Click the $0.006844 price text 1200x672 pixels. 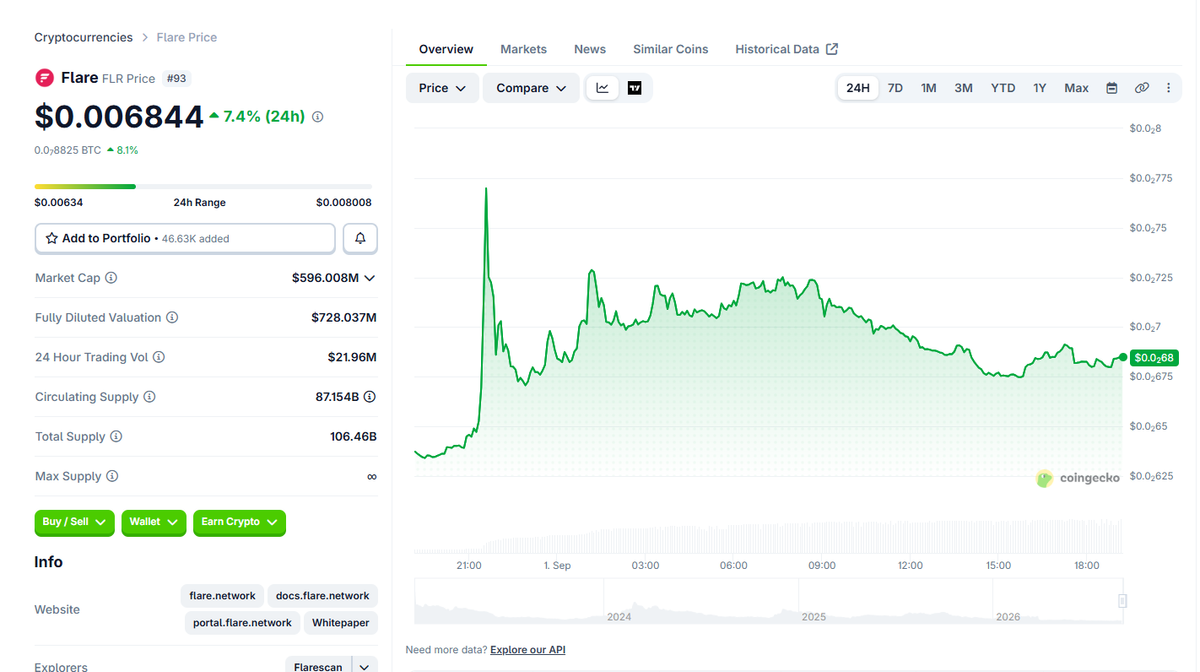119,117
